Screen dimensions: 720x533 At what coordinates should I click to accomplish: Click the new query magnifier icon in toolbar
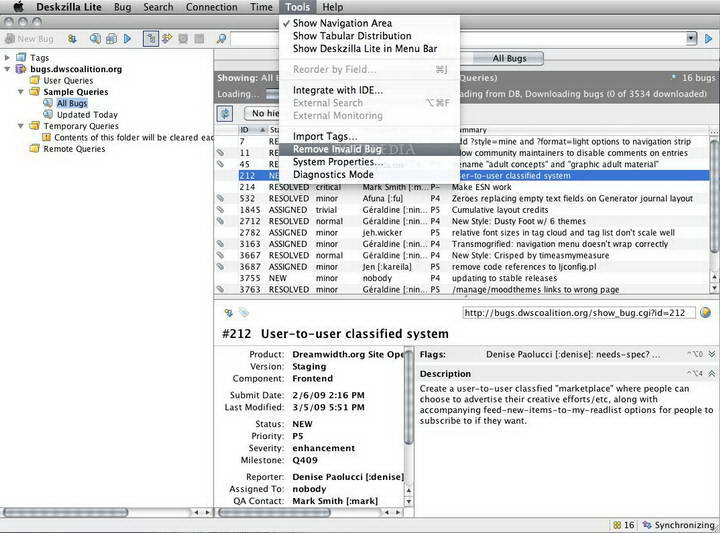pos(95,39)
